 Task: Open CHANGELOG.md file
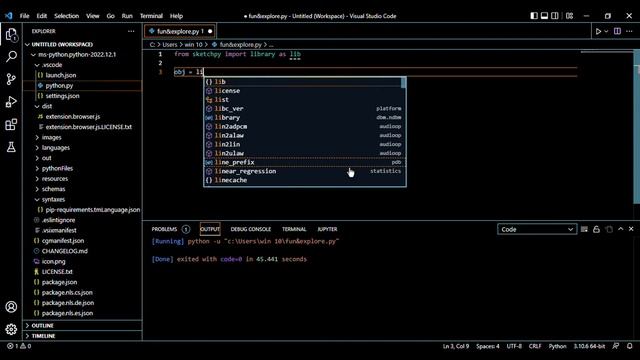[x=83, y=251]
